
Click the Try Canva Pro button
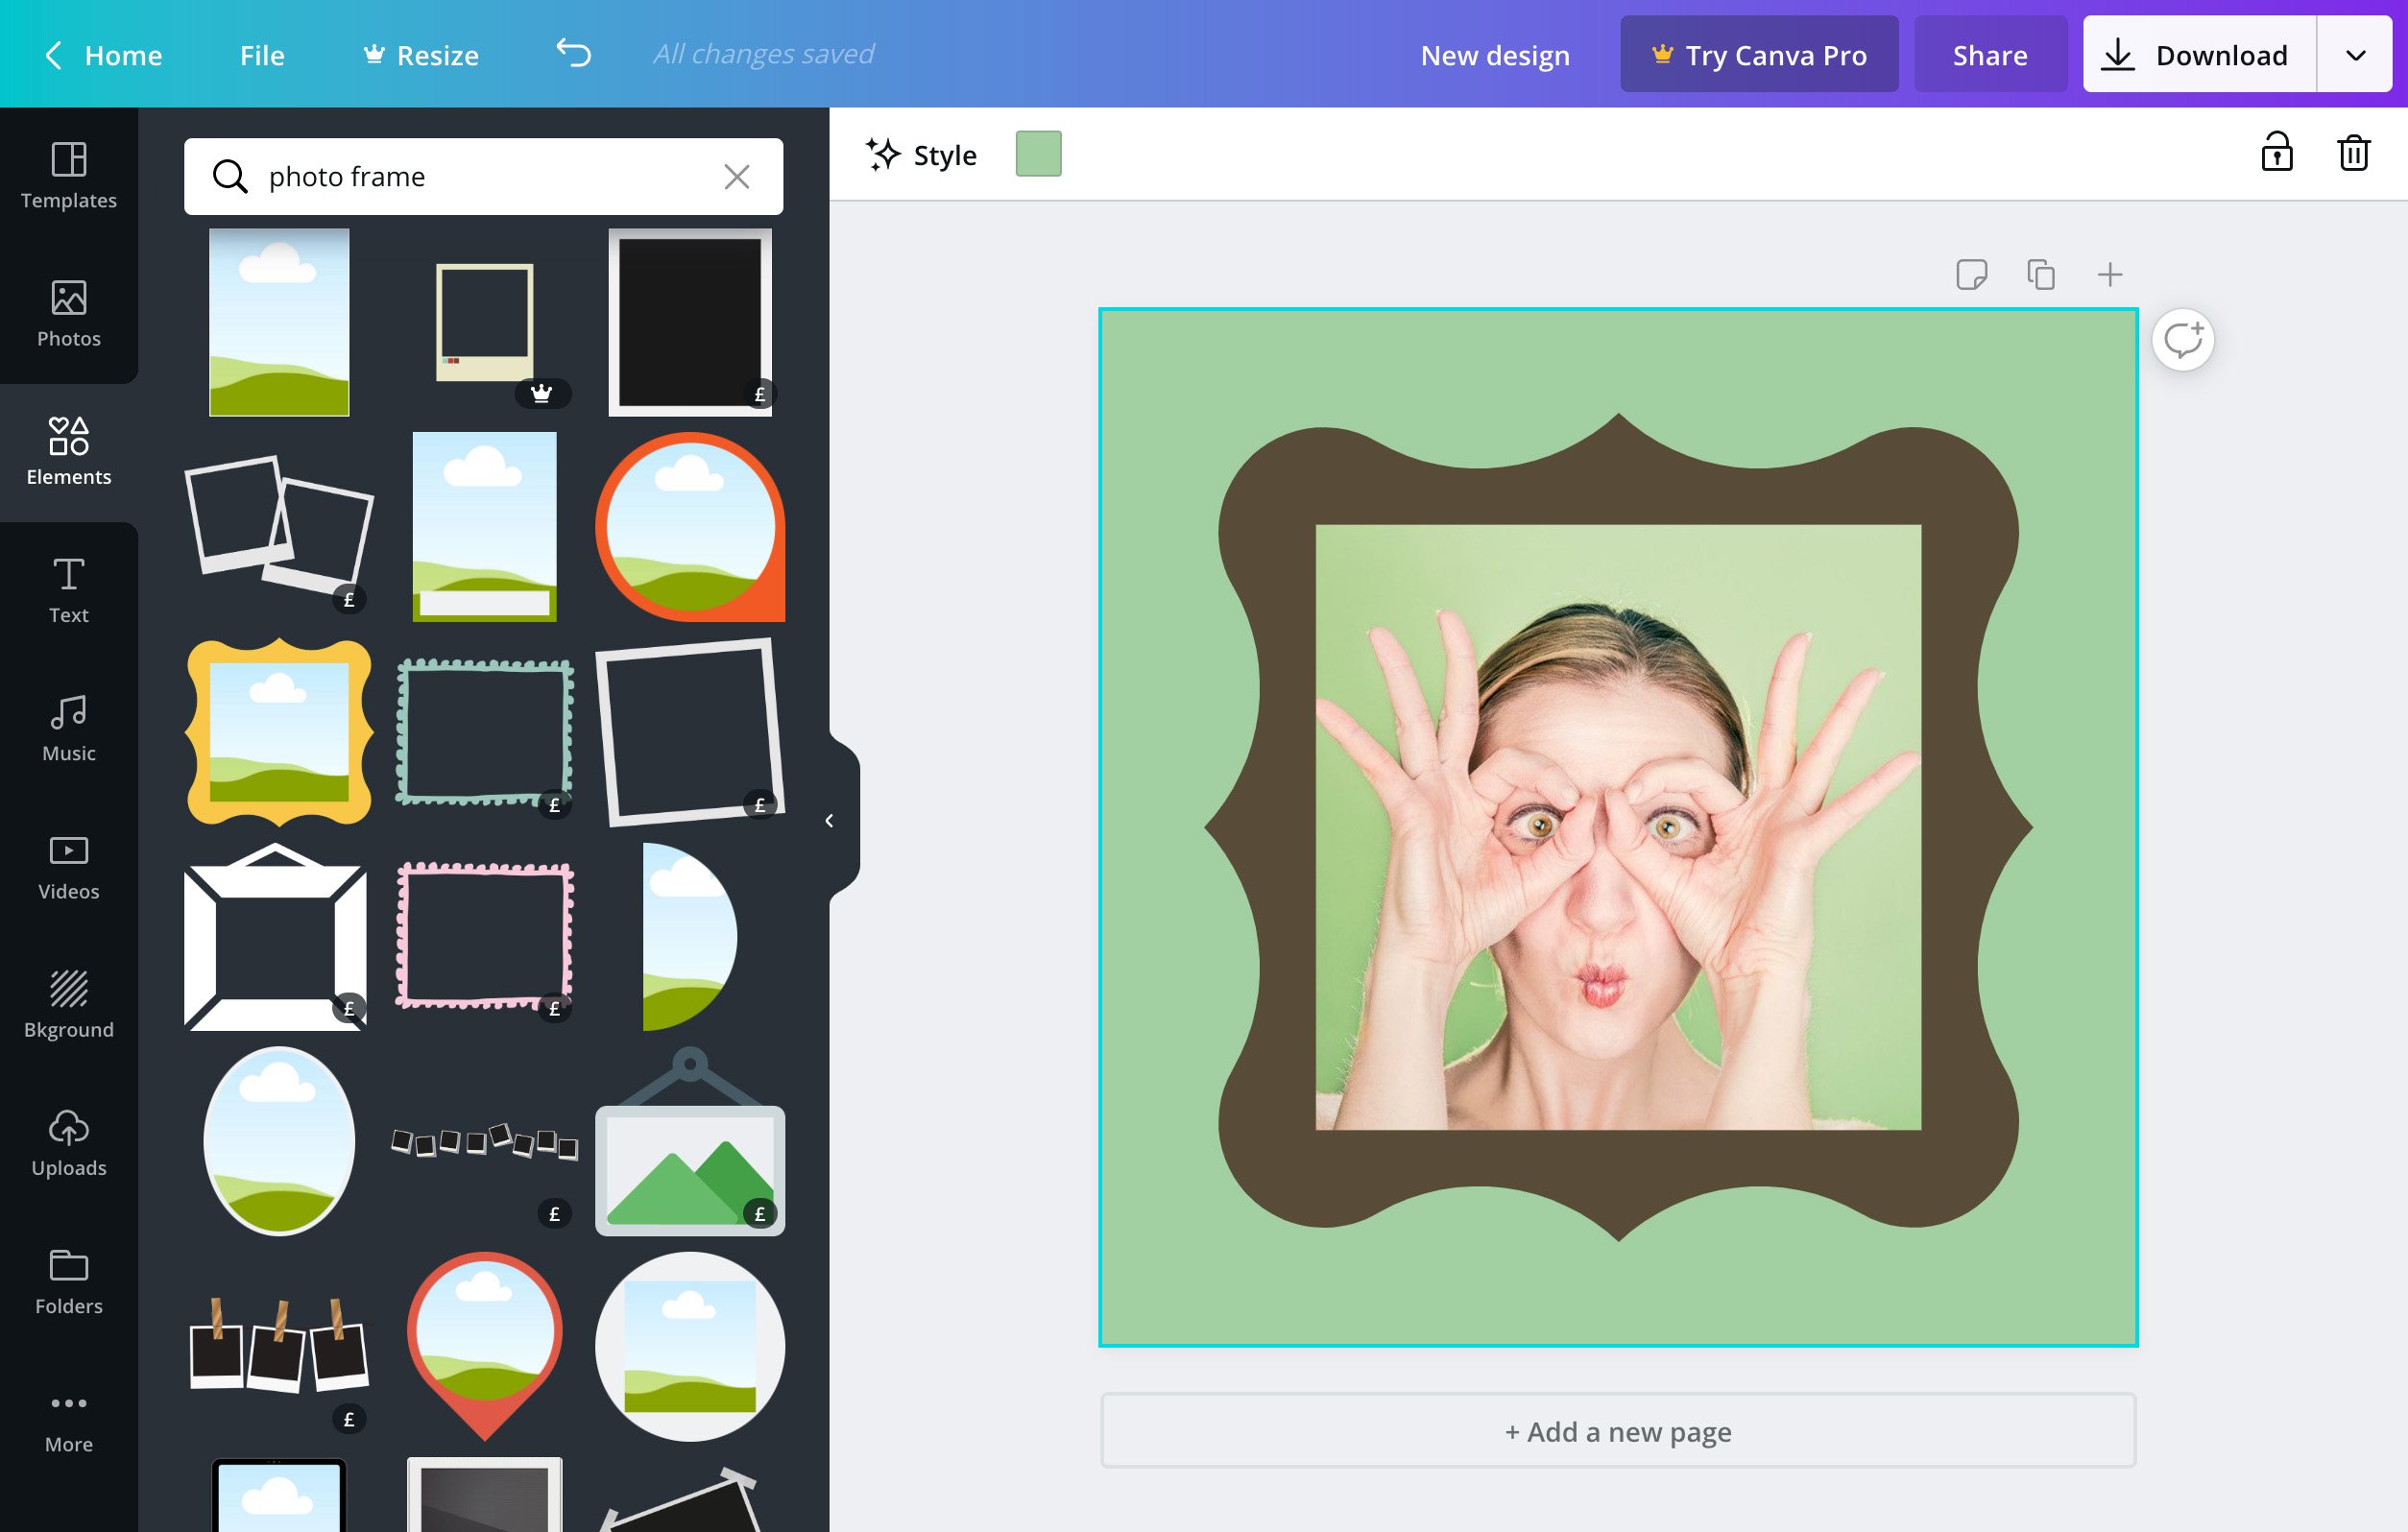click(1757, 53)
